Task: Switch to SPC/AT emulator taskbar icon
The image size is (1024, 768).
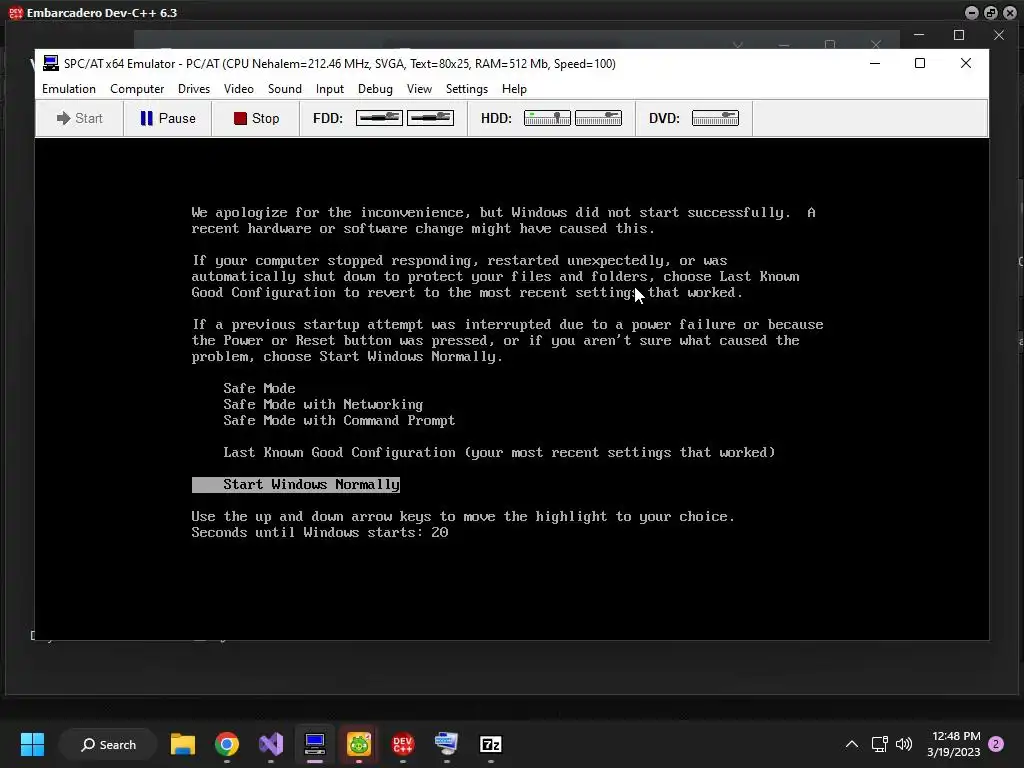Action: click(x=315, y=744)
